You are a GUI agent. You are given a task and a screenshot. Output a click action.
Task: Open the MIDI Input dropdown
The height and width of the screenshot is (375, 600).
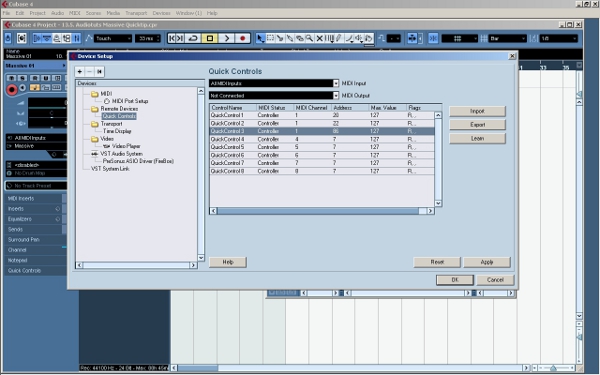point(274,83)
